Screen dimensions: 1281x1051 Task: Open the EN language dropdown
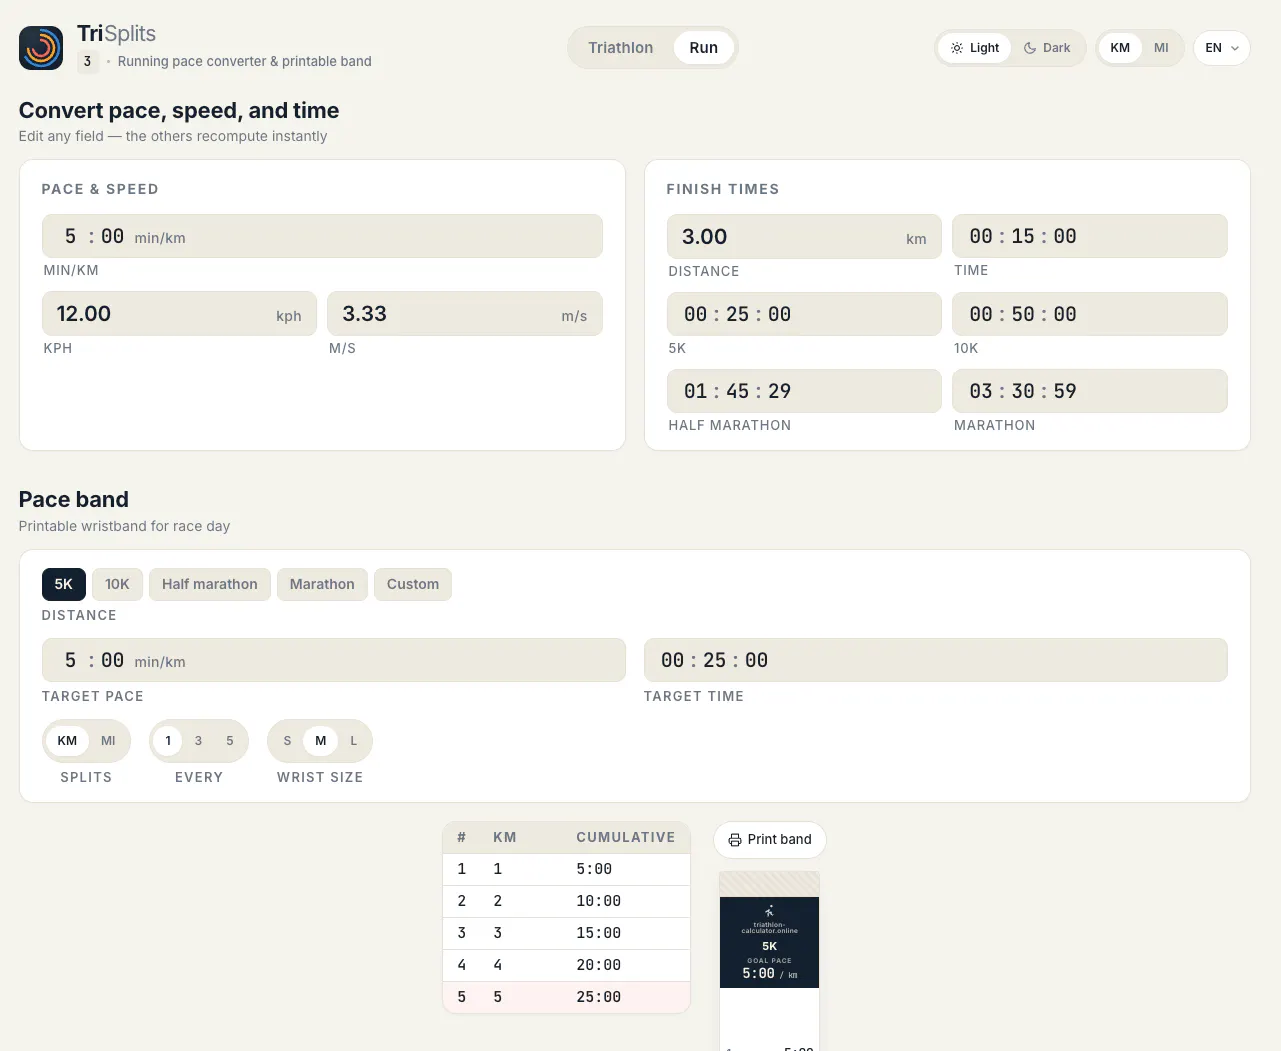[1222, 48]
